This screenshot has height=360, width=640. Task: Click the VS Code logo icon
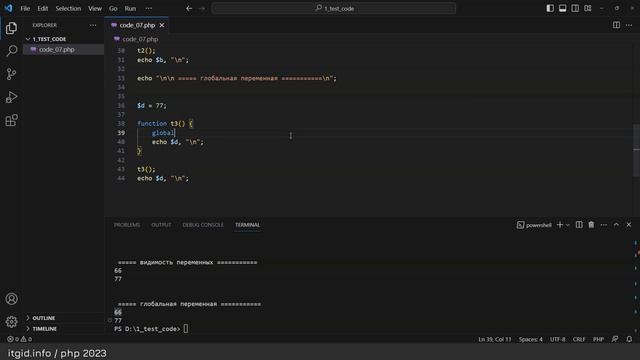point(8,8)
